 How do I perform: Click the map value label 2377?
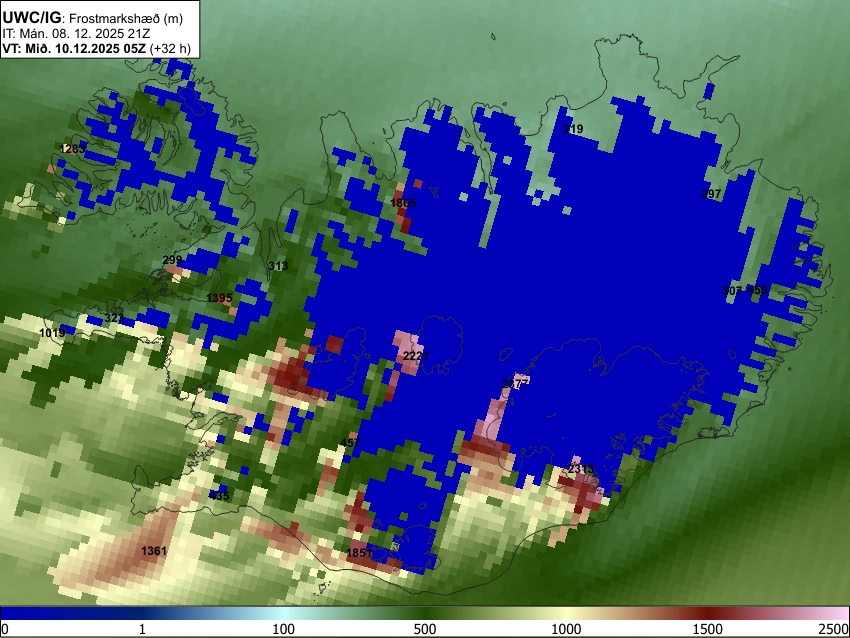(x=515, y=384)
